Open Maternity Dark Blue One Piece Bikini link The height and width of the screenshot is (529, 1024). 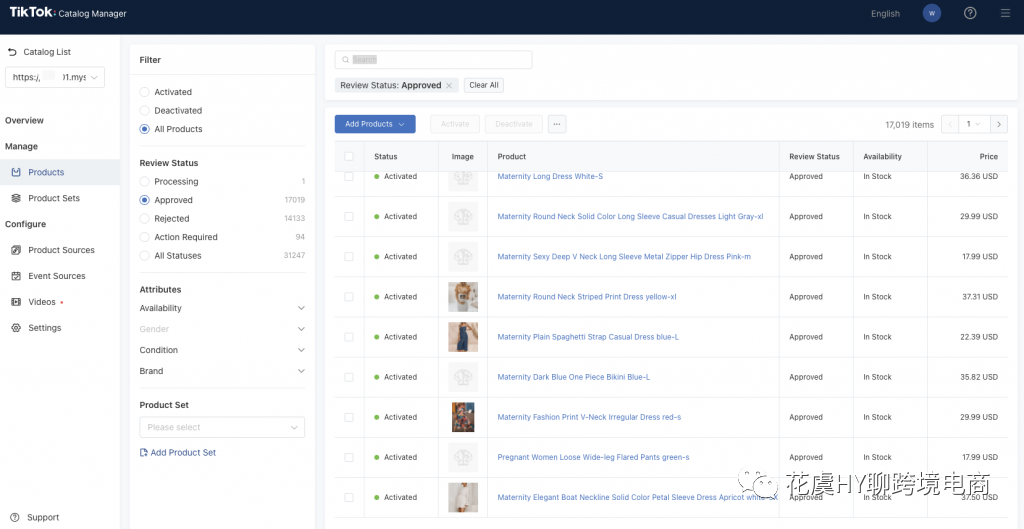coord(573,377)
